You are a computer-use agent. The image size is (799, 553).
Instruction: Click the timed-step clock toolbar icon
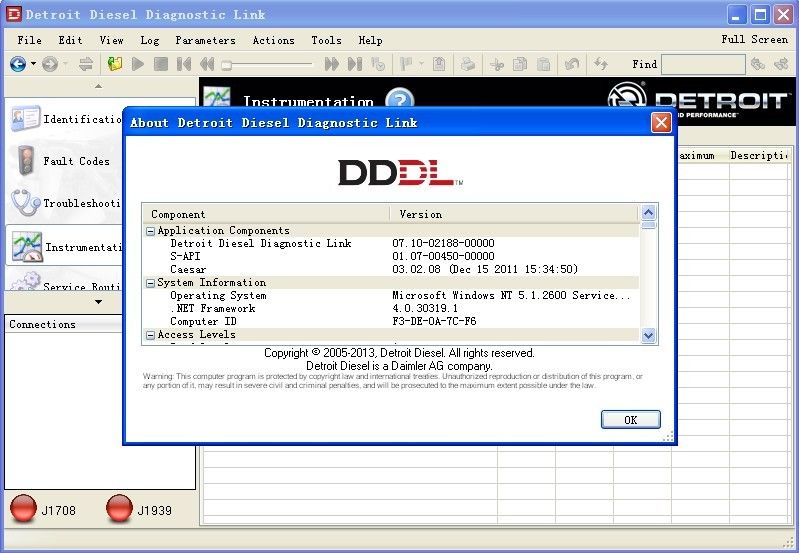[378, 64]
